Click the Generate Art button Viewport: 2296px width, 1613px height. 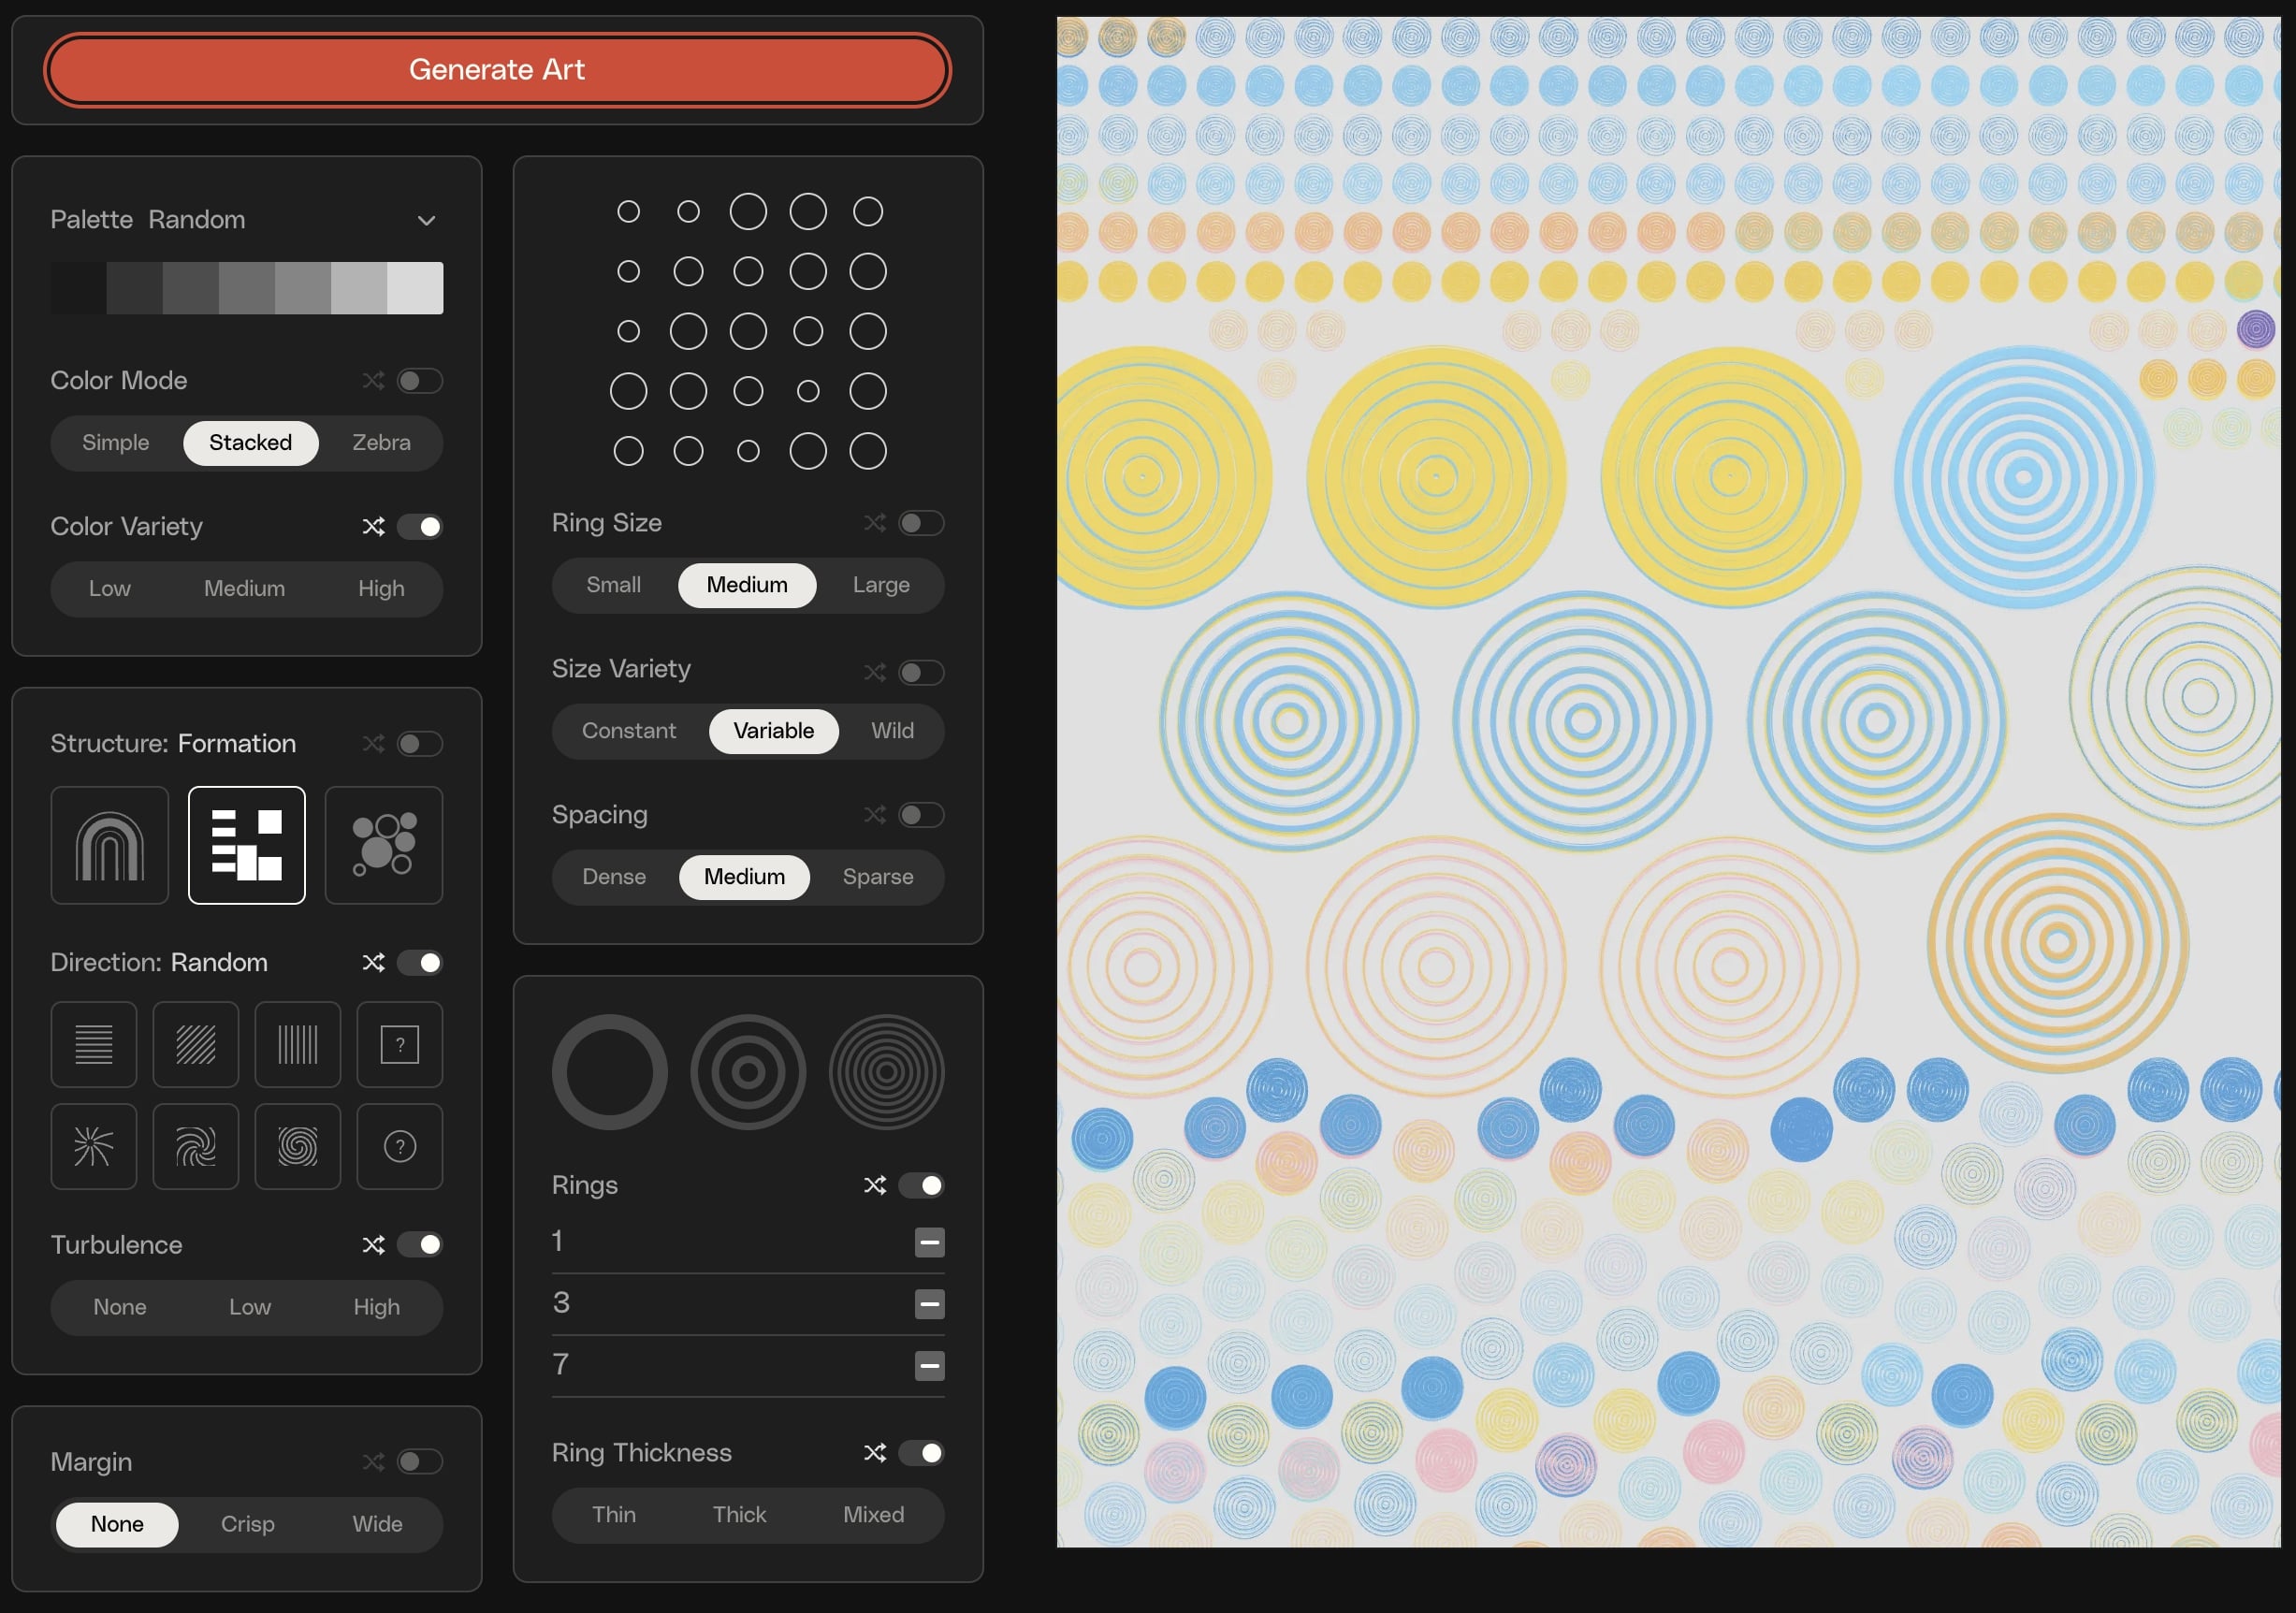coord(497,69)
